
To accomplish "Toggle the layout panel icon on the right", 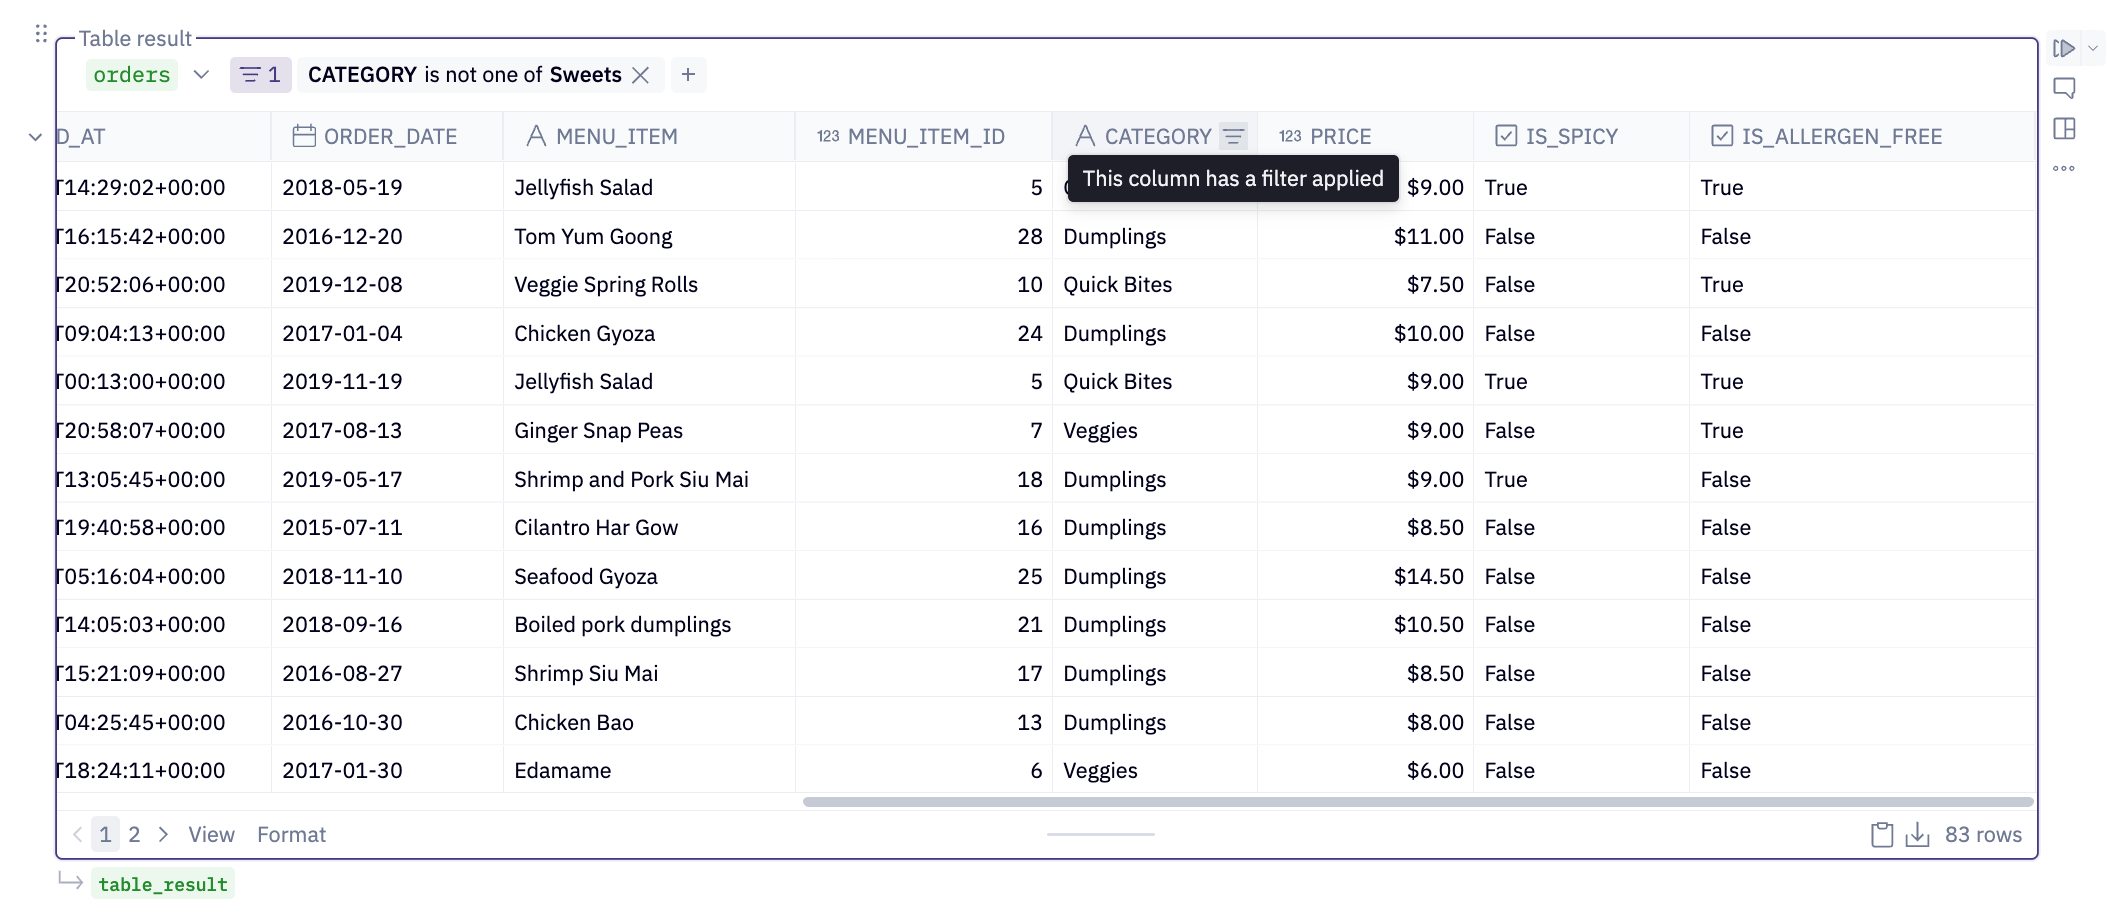I will coord(2064,129).
